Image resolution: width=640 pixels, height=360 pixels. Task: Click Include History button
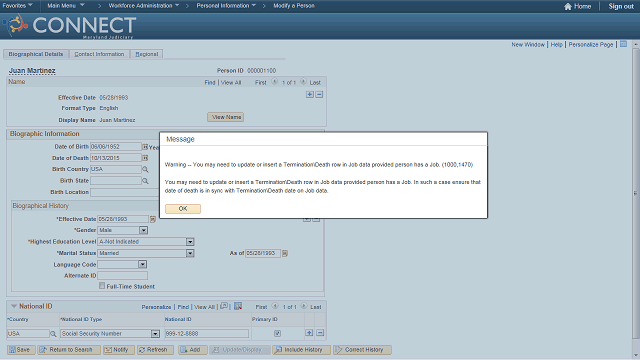(301, 350)
